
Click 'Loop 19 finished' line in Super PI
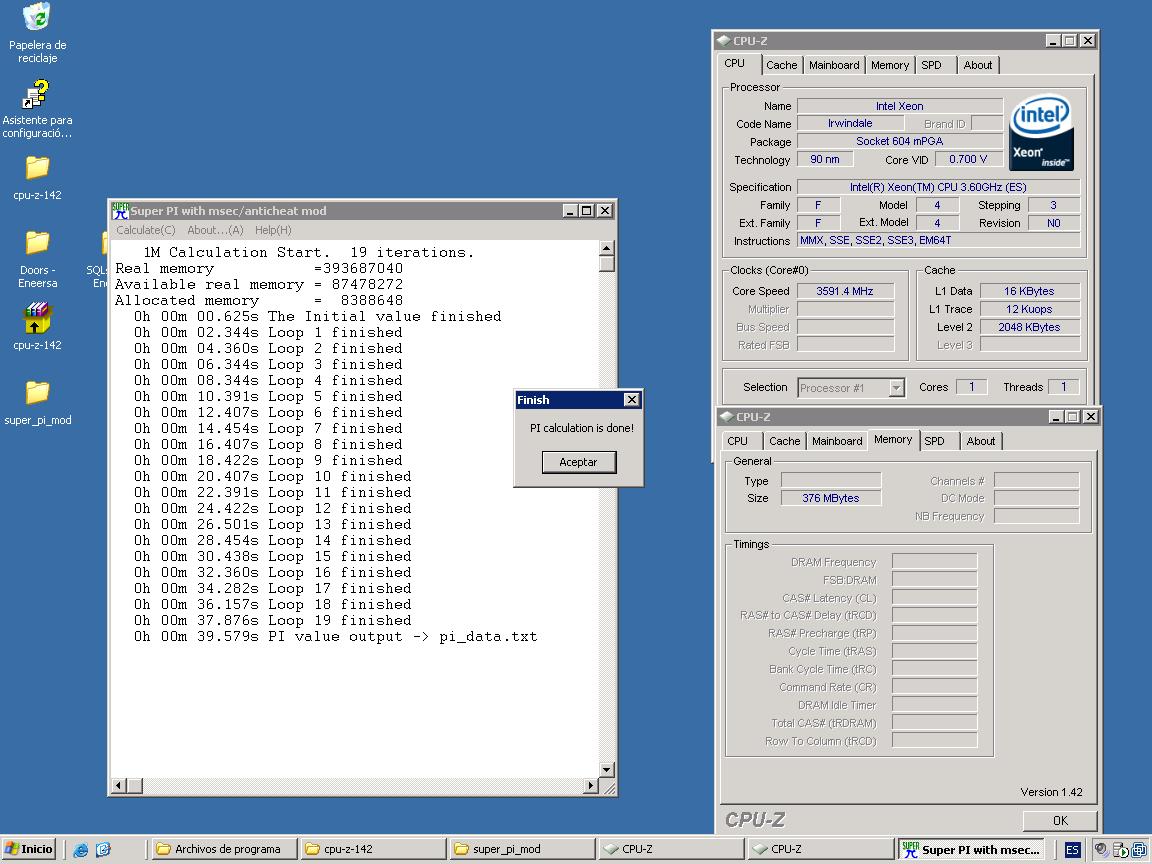coord(273,620)
